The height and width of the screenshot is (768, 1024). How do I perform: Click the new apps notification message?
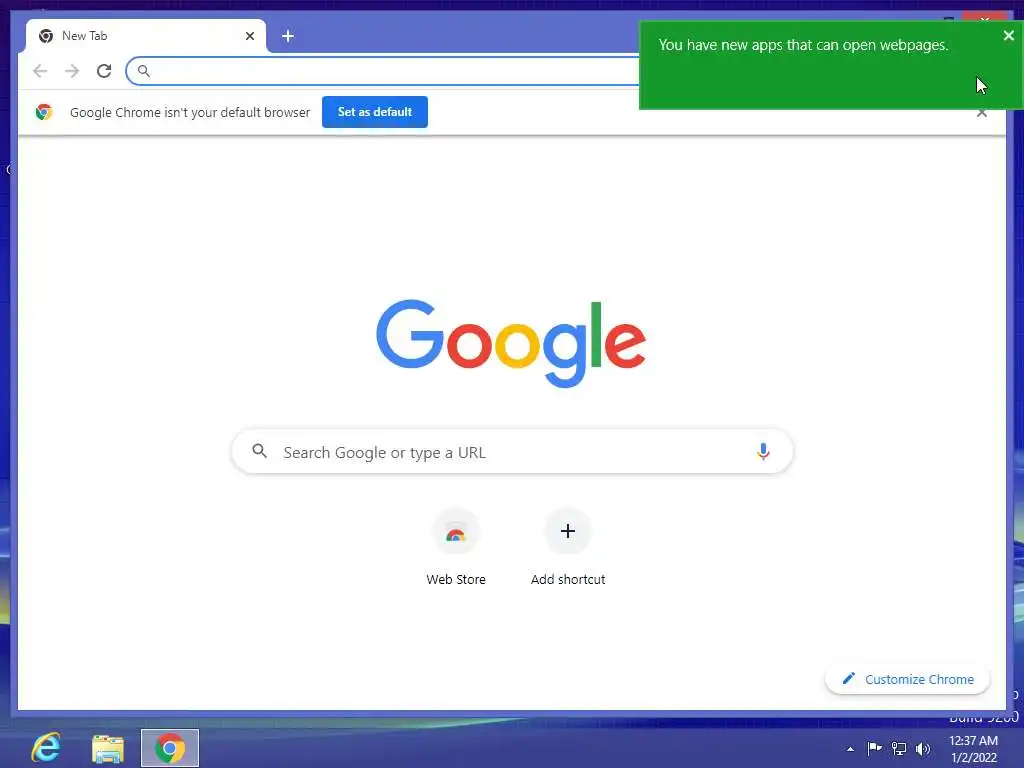click(x=803, y=45)
